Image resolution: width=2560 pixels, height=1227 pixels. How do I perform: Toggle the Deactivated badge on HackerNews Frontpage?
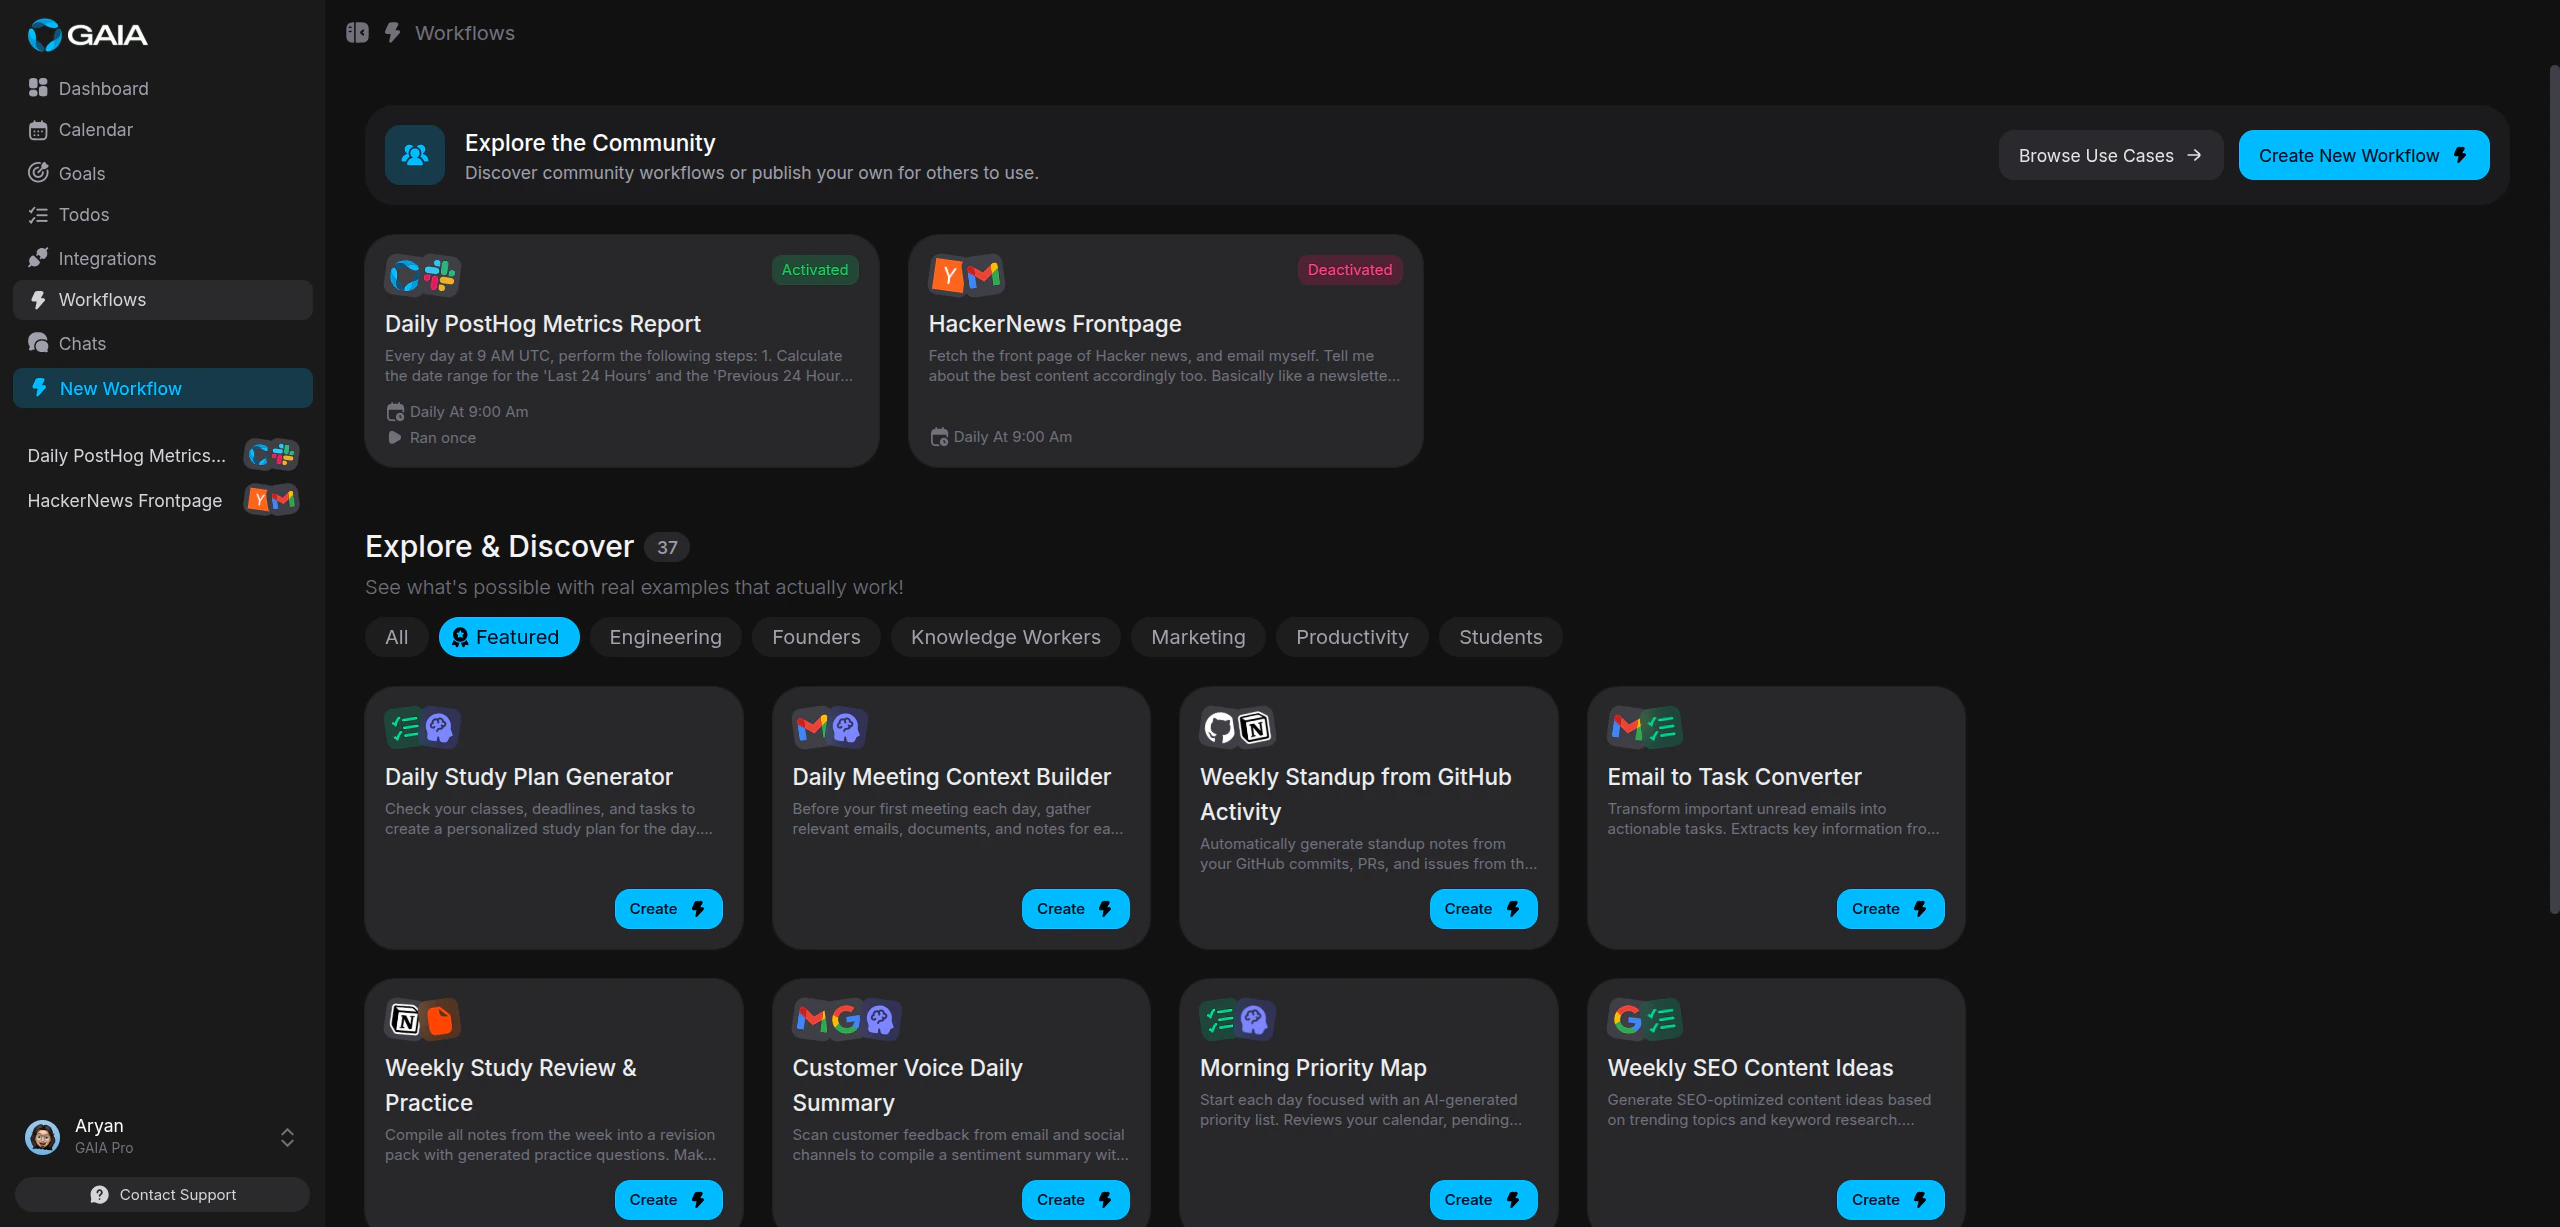pos(1348,270)
